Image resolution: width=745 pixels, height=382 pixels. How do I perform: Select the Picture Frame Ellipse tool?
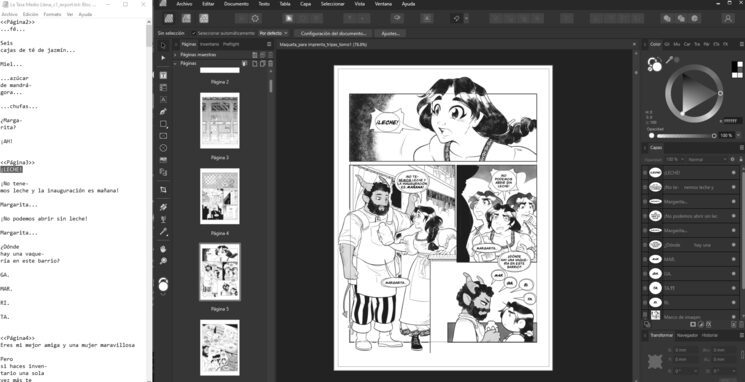click(x=163, y=148)
